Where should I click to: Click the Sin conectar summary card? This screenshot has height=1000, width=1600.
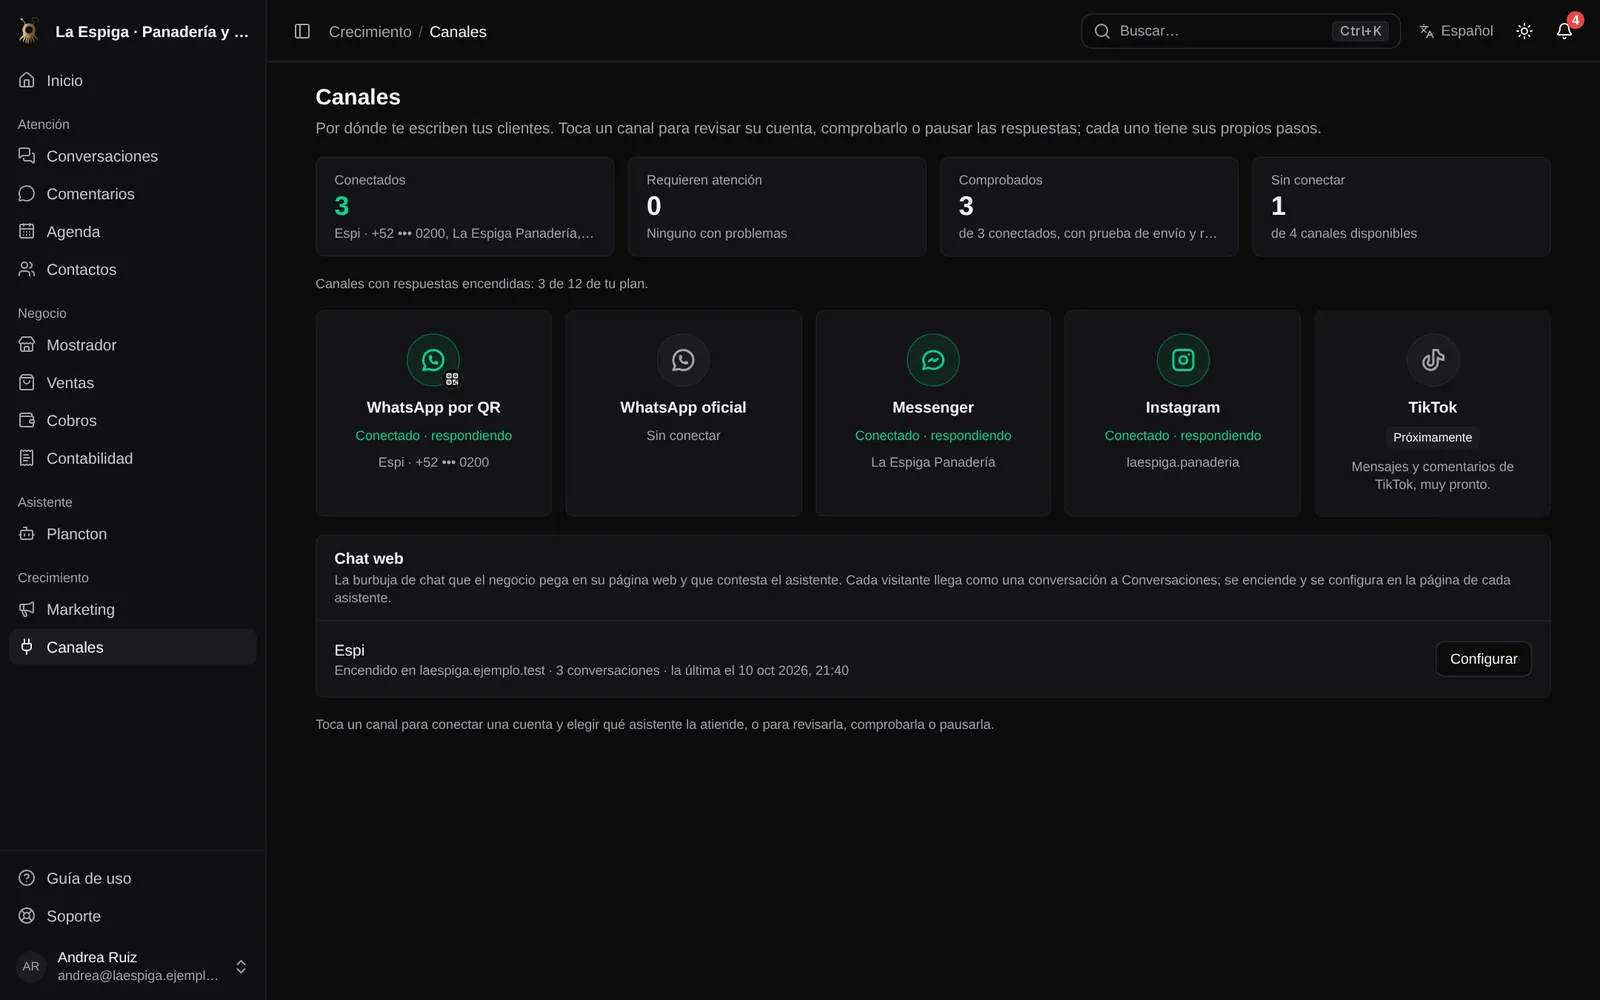pyautogui.click(x=1401, y=206)
